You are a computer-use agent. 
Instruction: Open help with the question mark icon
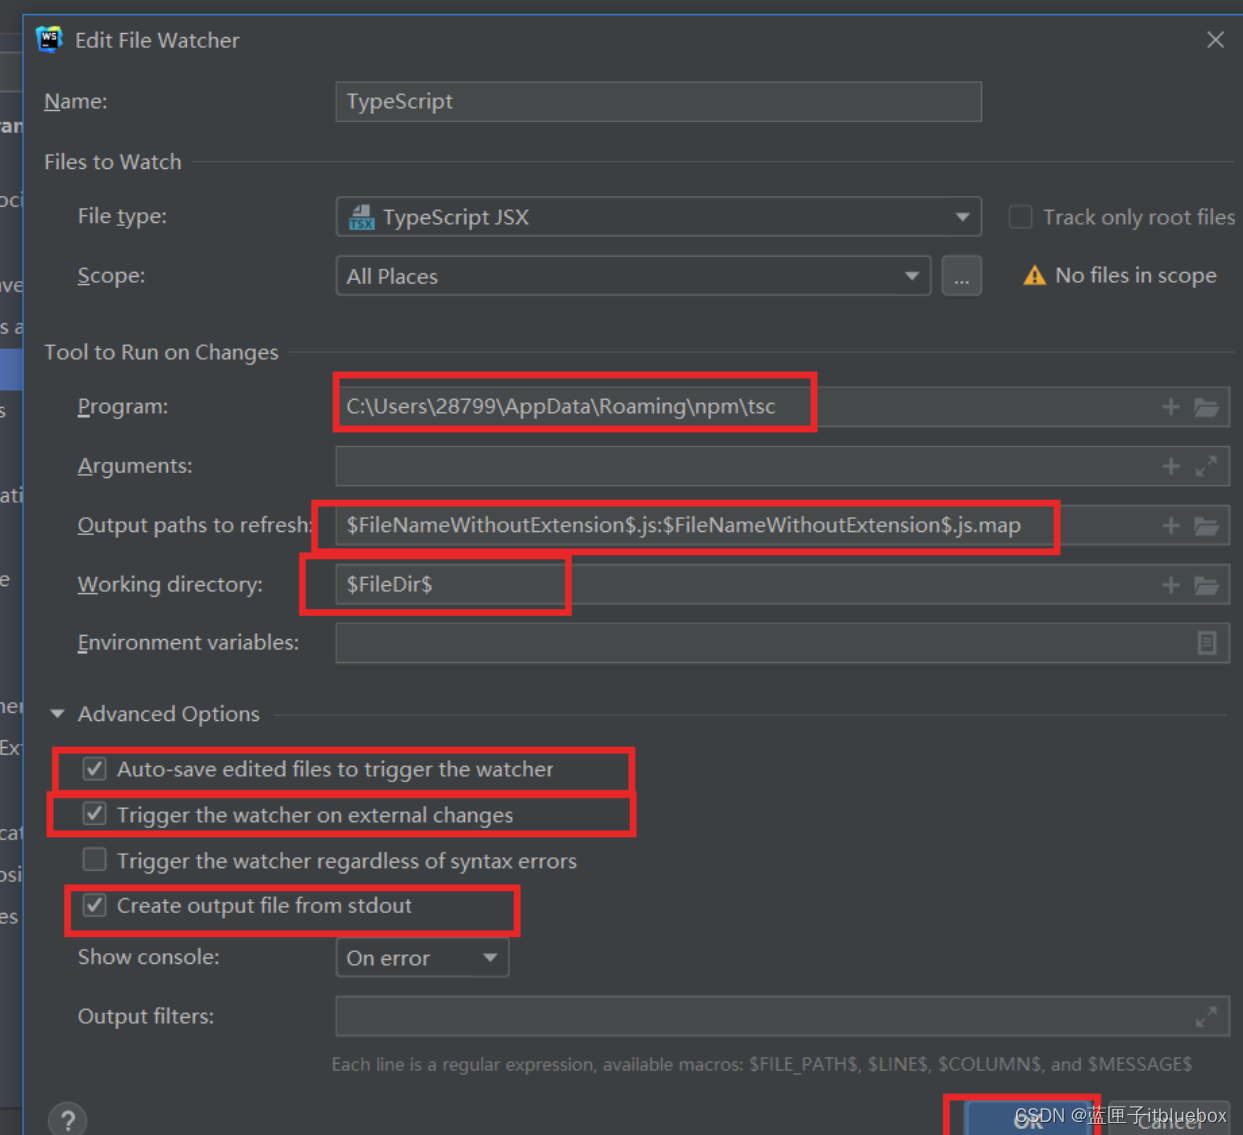point(68,1119)
